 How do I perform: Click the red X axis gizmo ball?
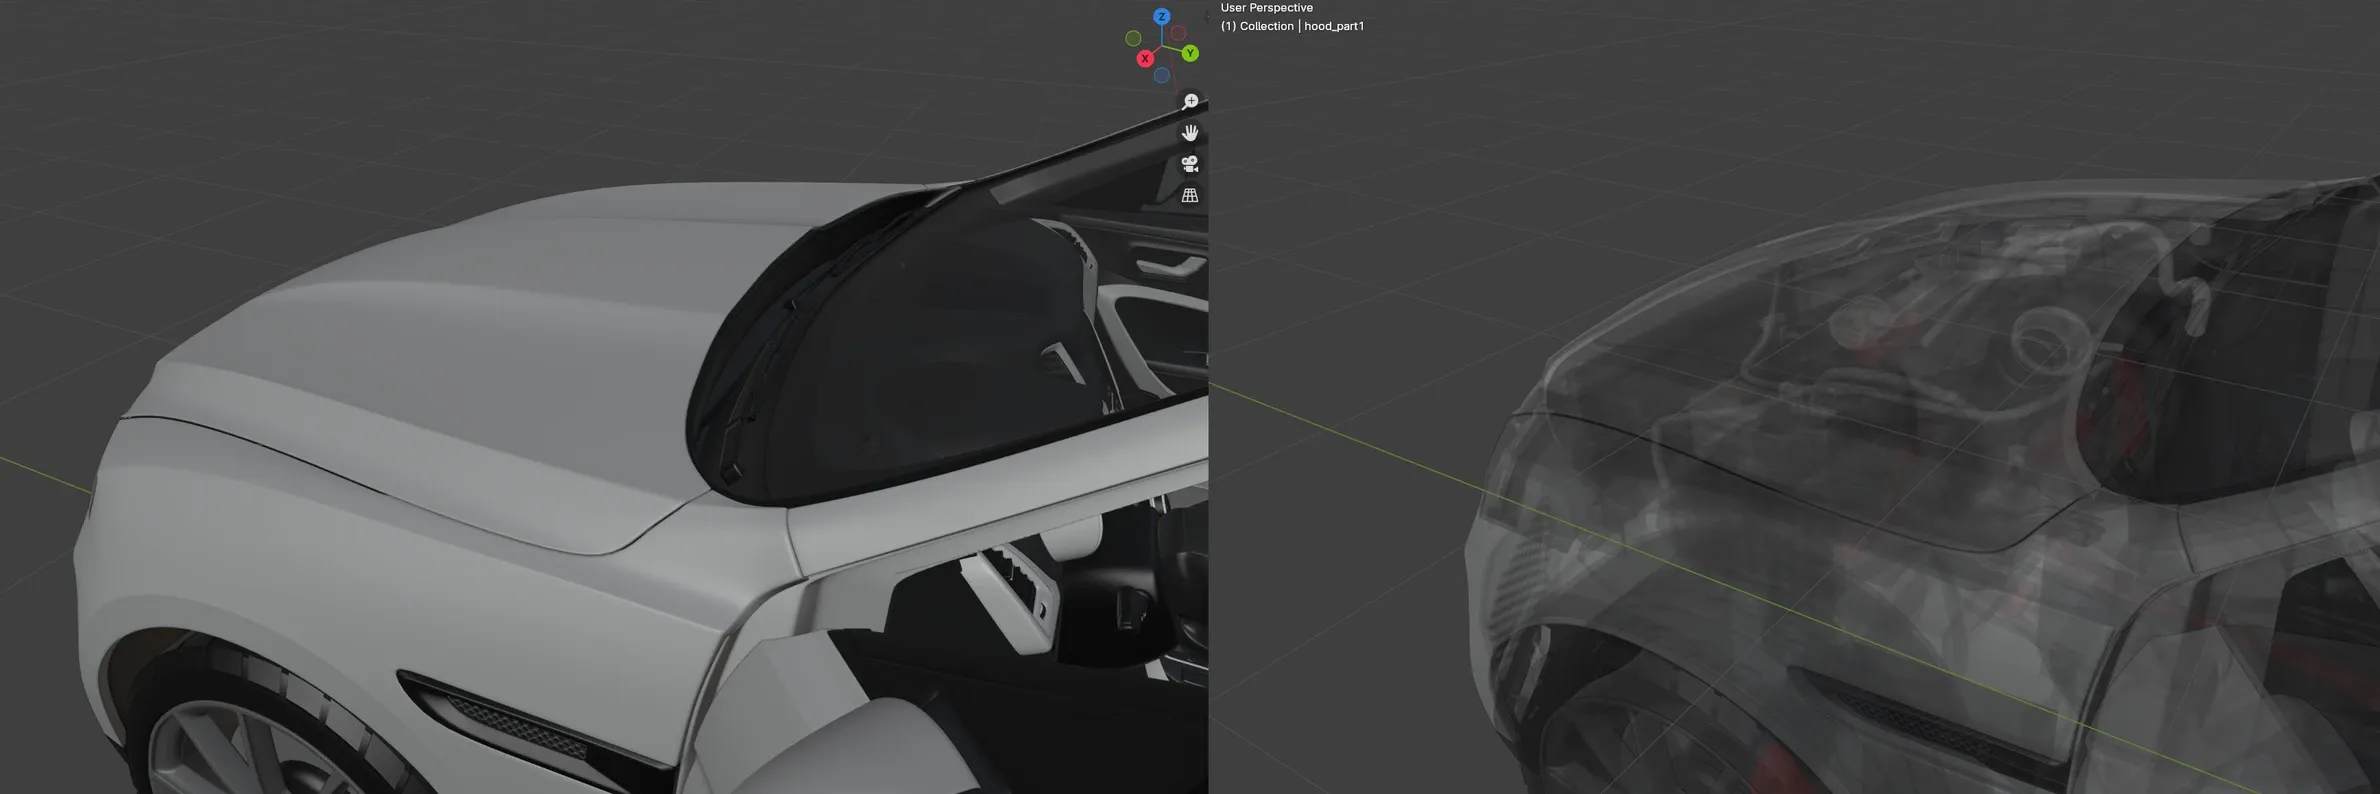(1145, 59)
